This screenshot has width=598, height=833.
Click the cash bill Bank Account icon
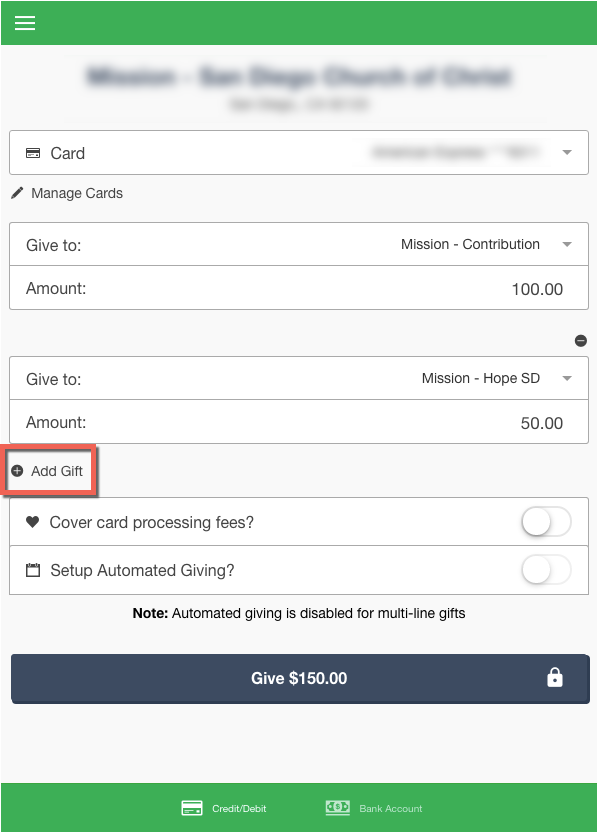(338, 808)
